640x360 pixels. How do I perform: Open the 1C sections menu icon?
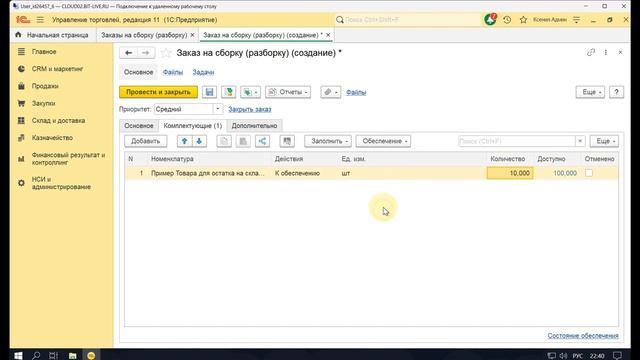40,20
